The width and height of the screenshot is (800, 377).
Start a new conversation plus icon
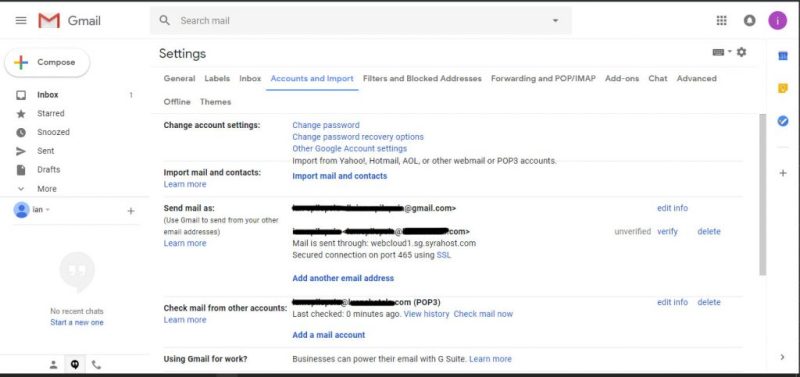131,211
